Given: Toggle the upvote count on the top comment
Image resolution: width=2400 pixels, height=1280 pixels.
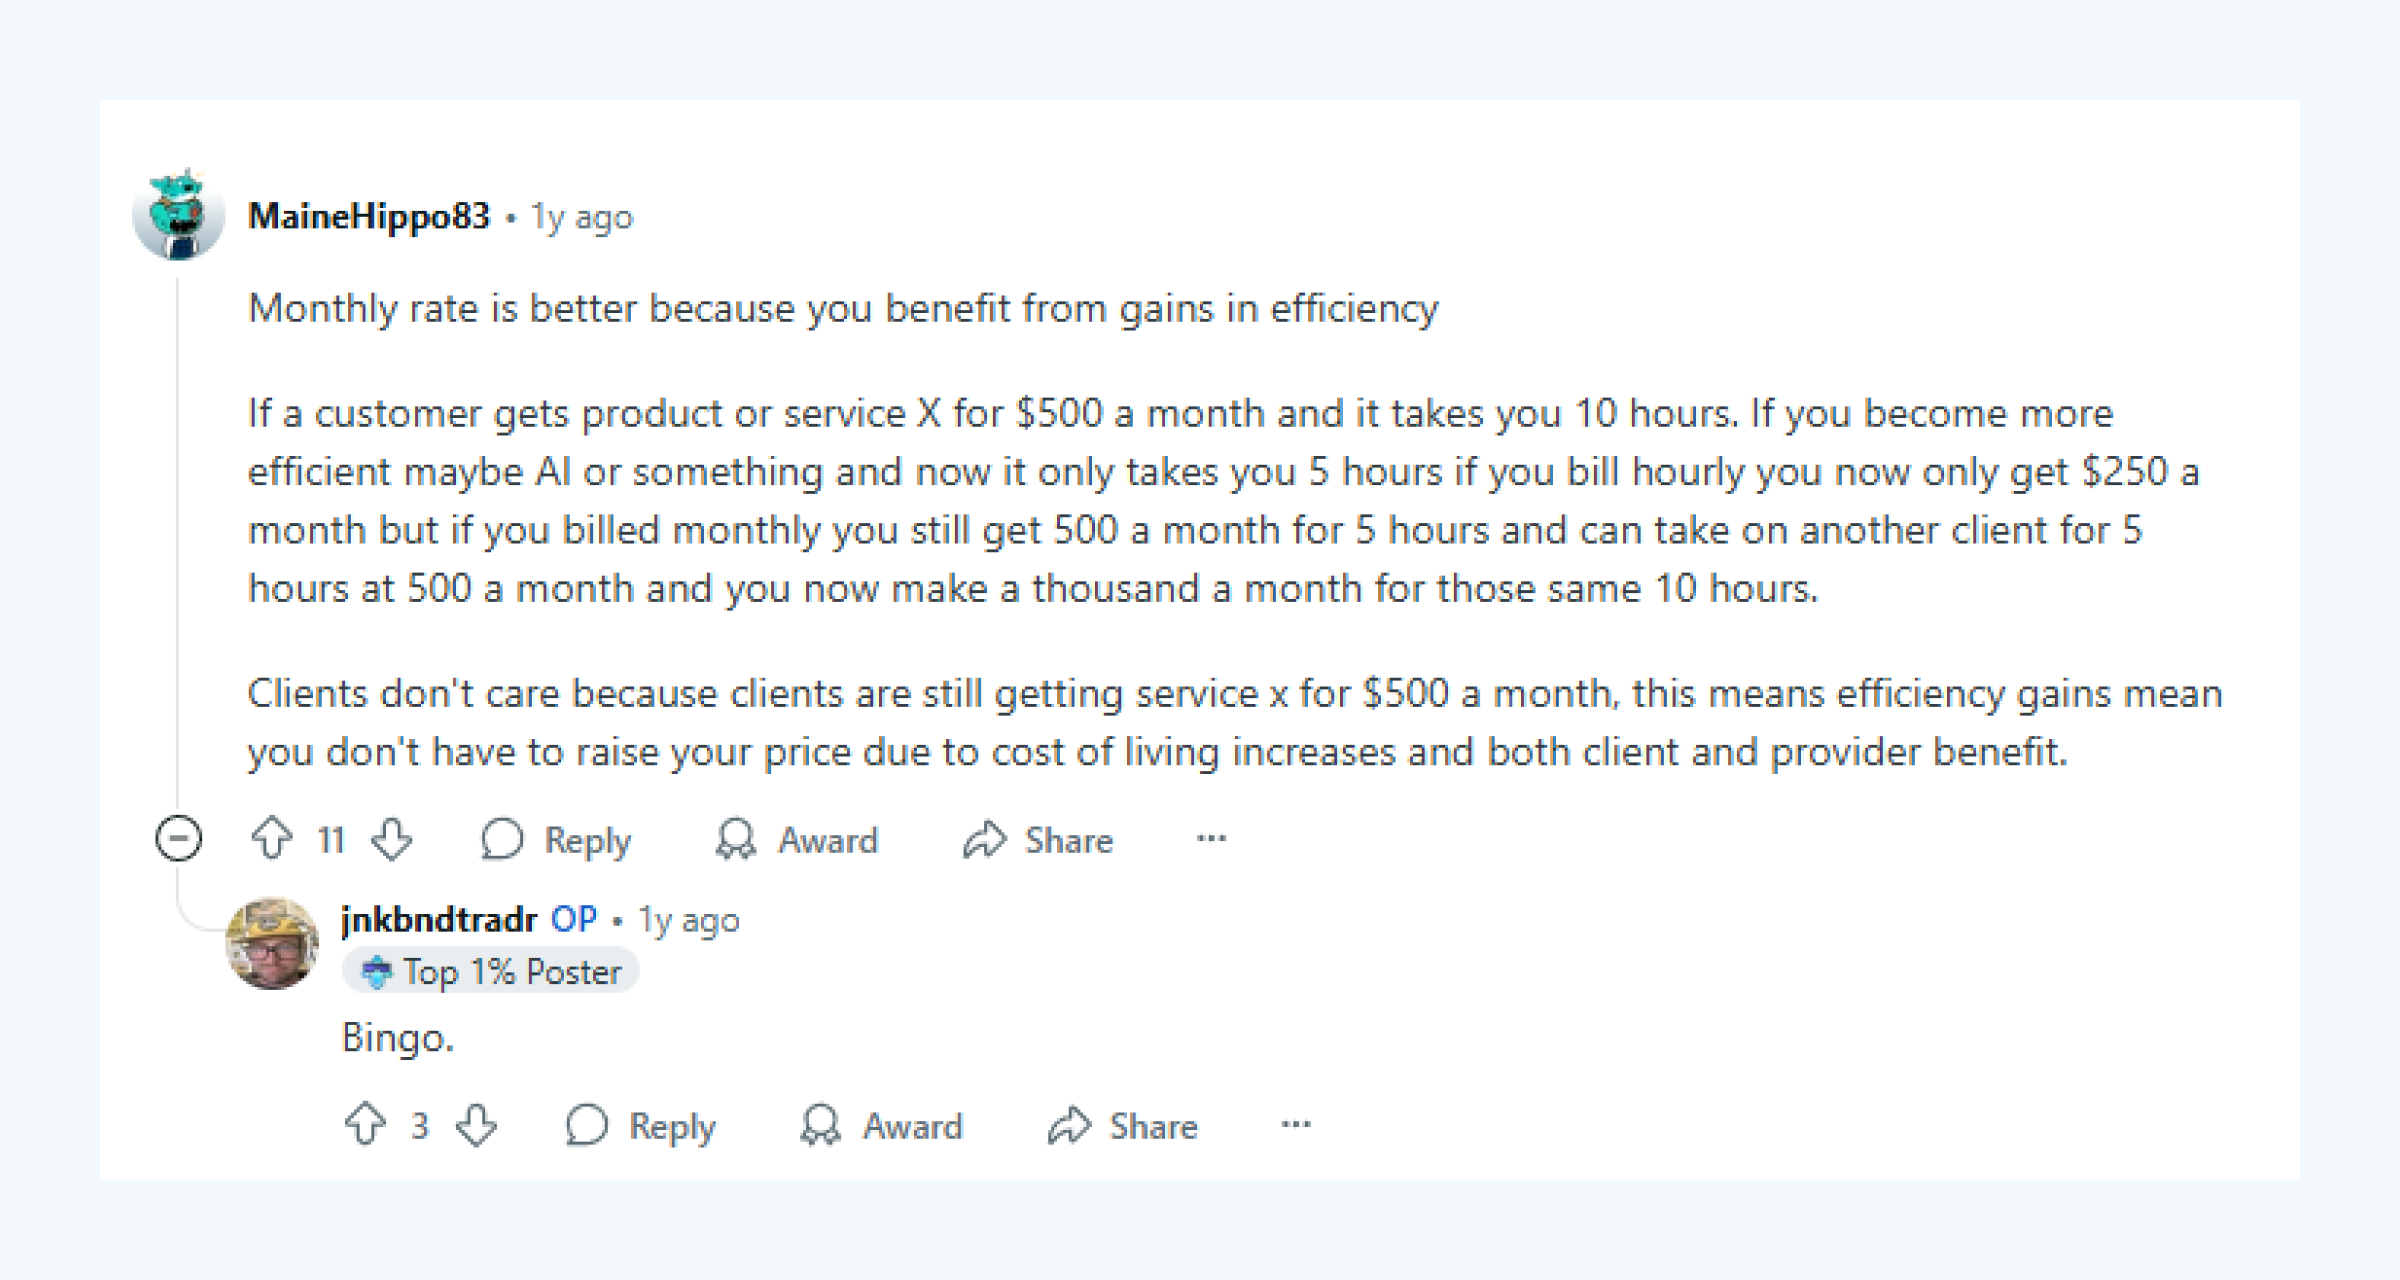Looking at the screenshot, I should [331, 840].
